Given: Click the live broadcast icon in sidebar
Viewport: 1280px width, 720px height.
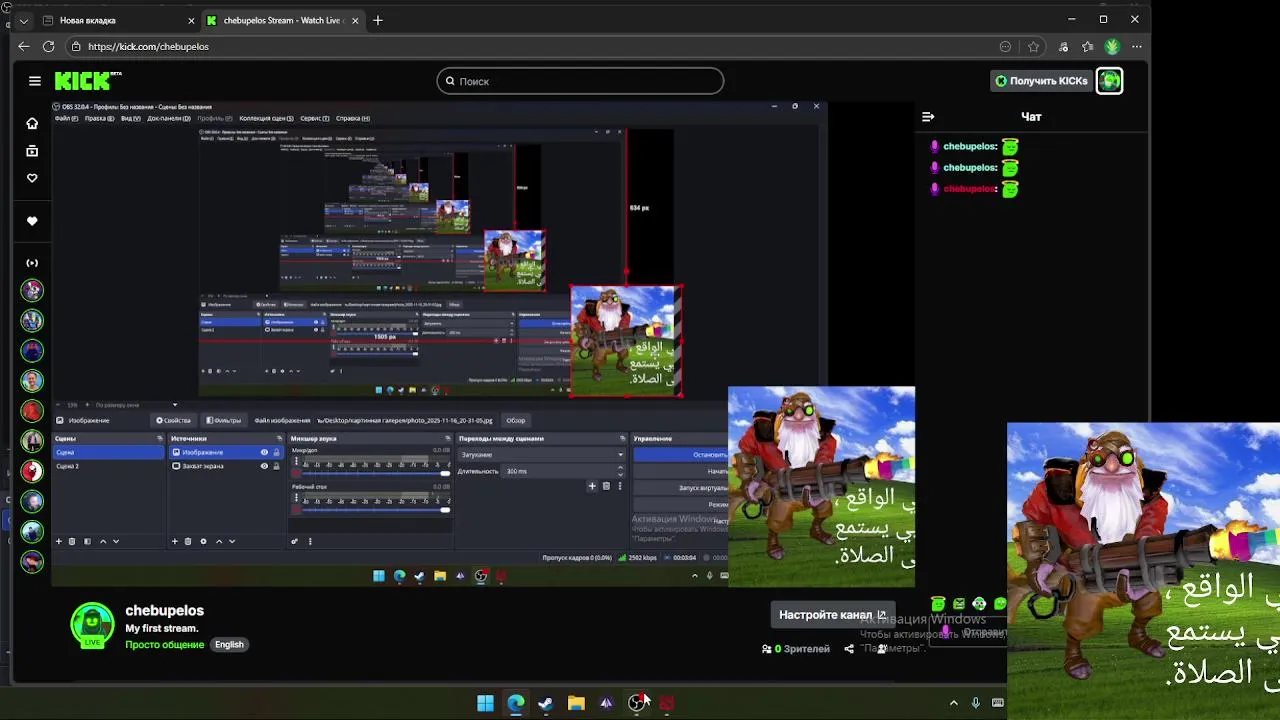Looking at the screenshot, I should point(32,263).
